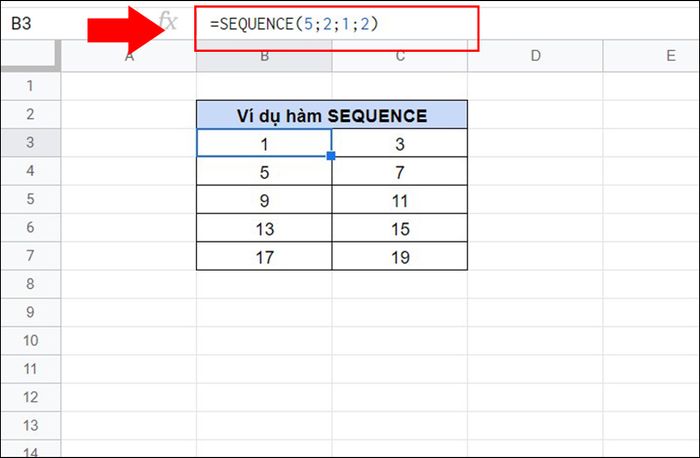Click the formula bar with SEQUENCE formula
Viewport: 700px width, 458px height.
[x=340, y=22]
